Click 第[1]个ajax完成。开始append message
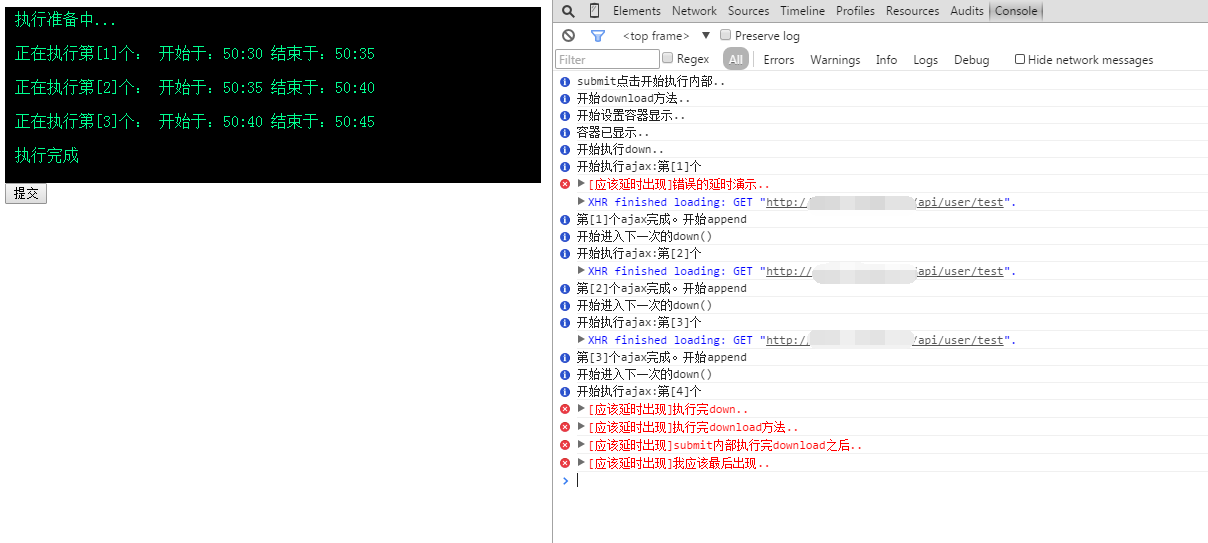Screen dimensions: 1208x543 (661, 219)
